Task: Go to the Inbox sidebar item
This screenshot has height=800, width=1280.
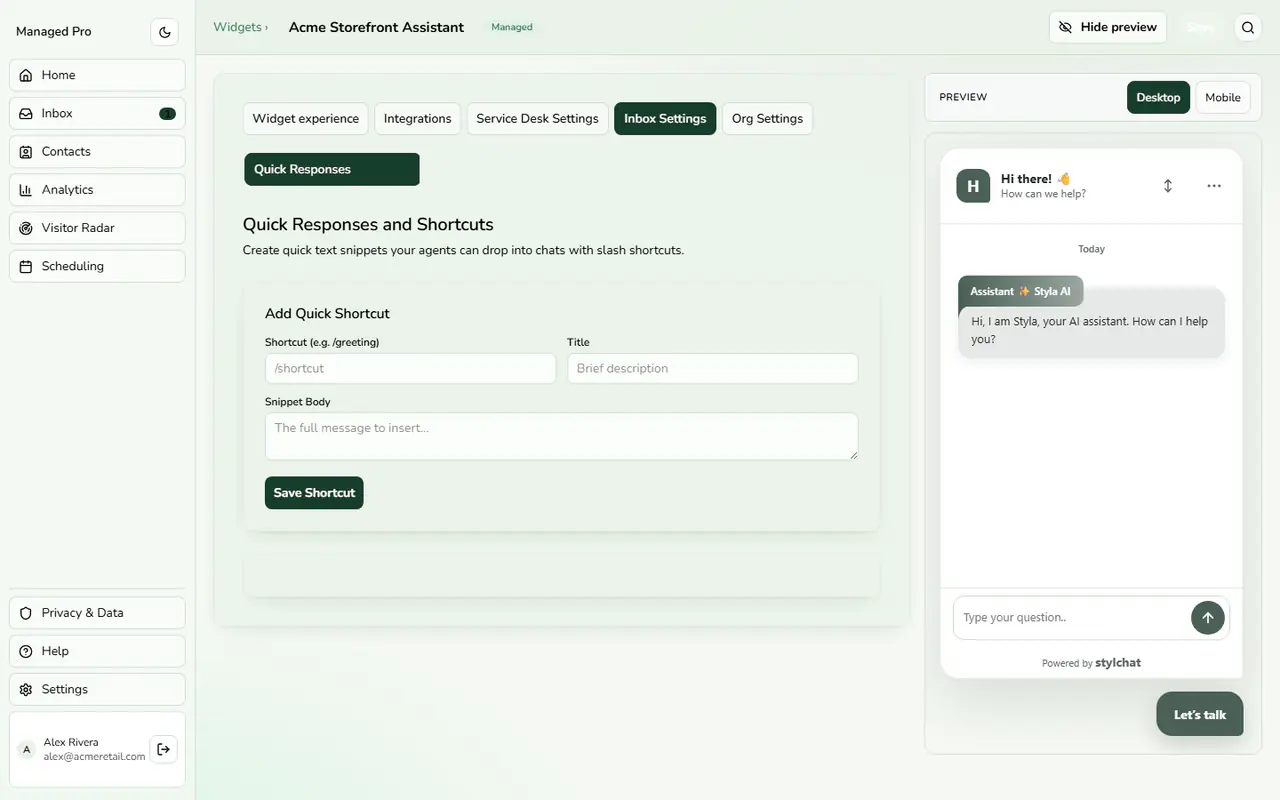Action: tap(97, 113)
